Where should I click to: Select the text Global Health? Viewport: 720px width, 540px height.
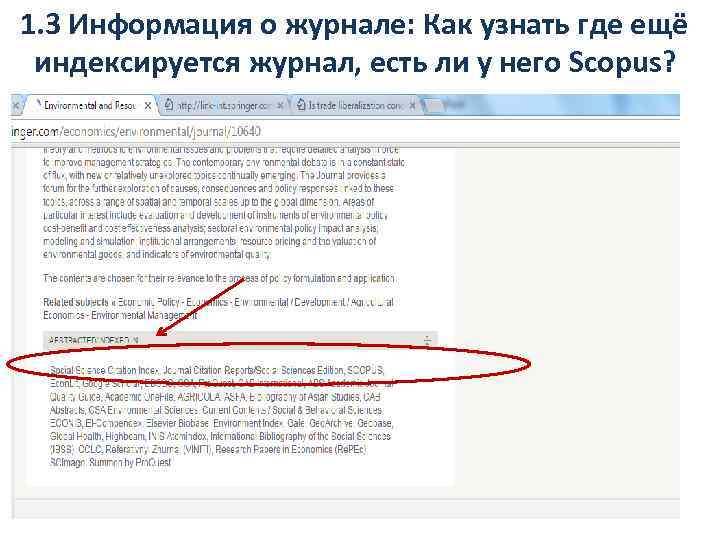point(76,436)
